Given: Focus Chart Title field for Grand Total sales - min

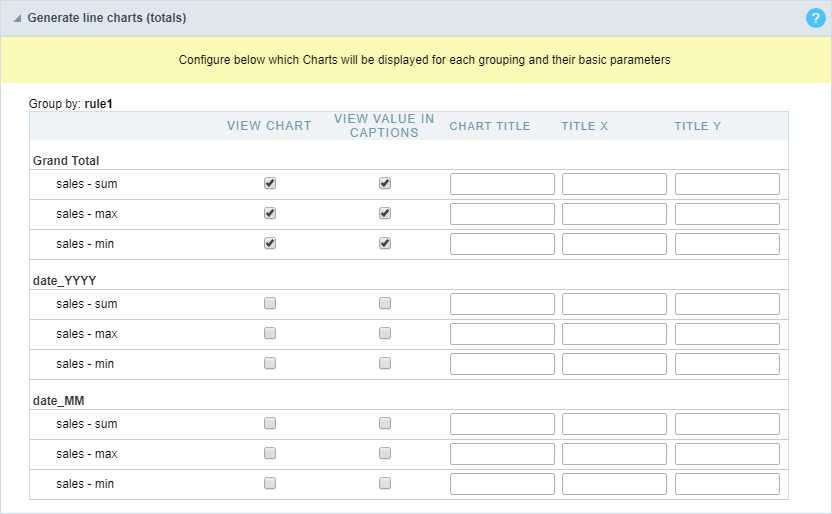Looking at the screenshot, I should coord(502,244).
